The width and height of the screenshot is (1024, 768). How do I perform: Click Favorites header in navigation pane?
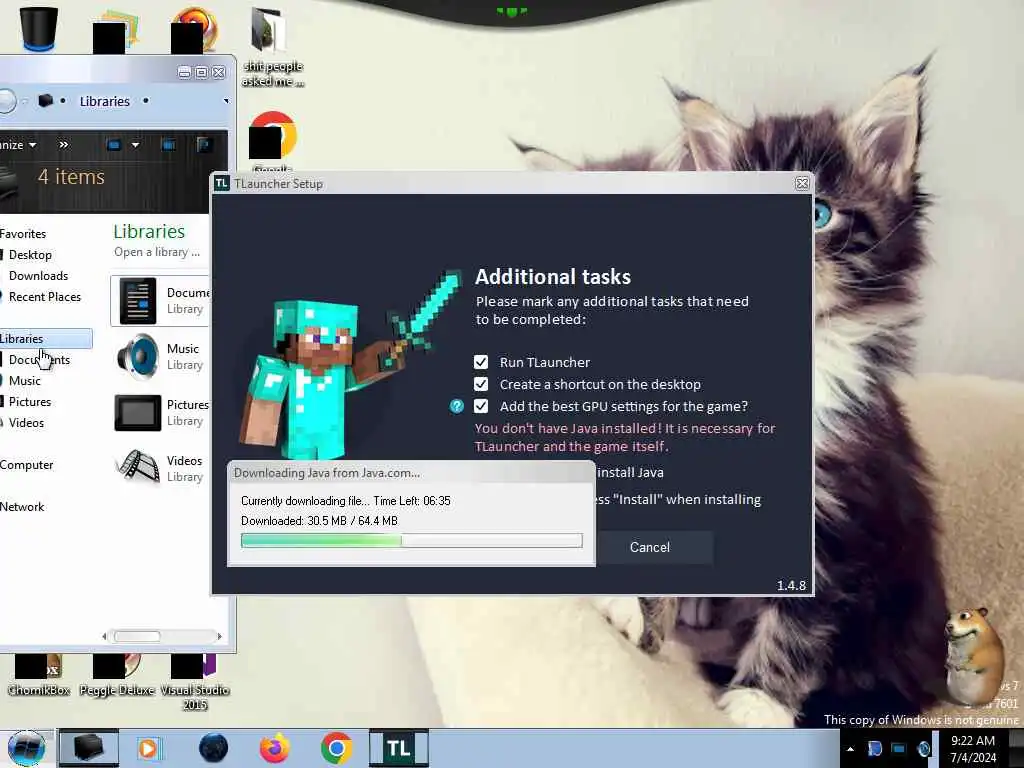(x=23, y=234)
